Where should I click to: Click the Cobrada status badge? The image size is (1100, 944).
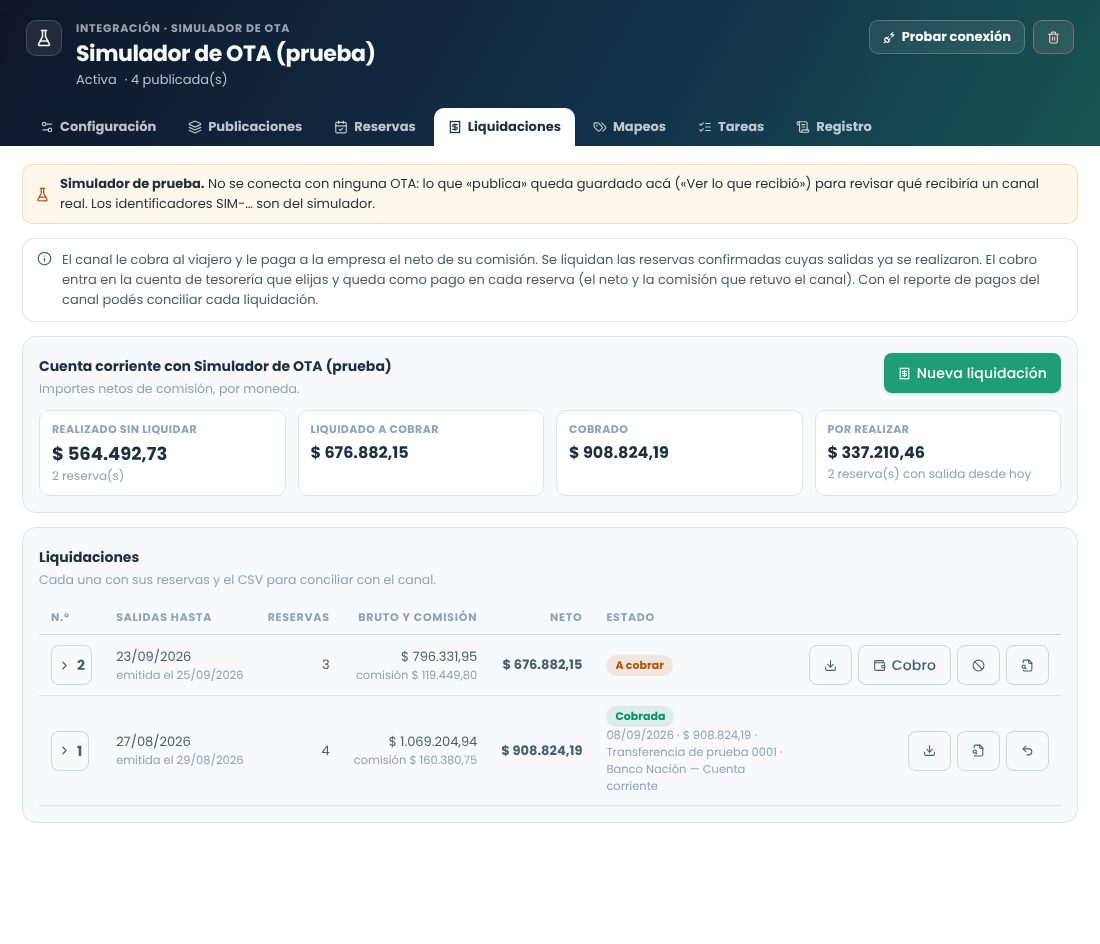coord(640,716)
